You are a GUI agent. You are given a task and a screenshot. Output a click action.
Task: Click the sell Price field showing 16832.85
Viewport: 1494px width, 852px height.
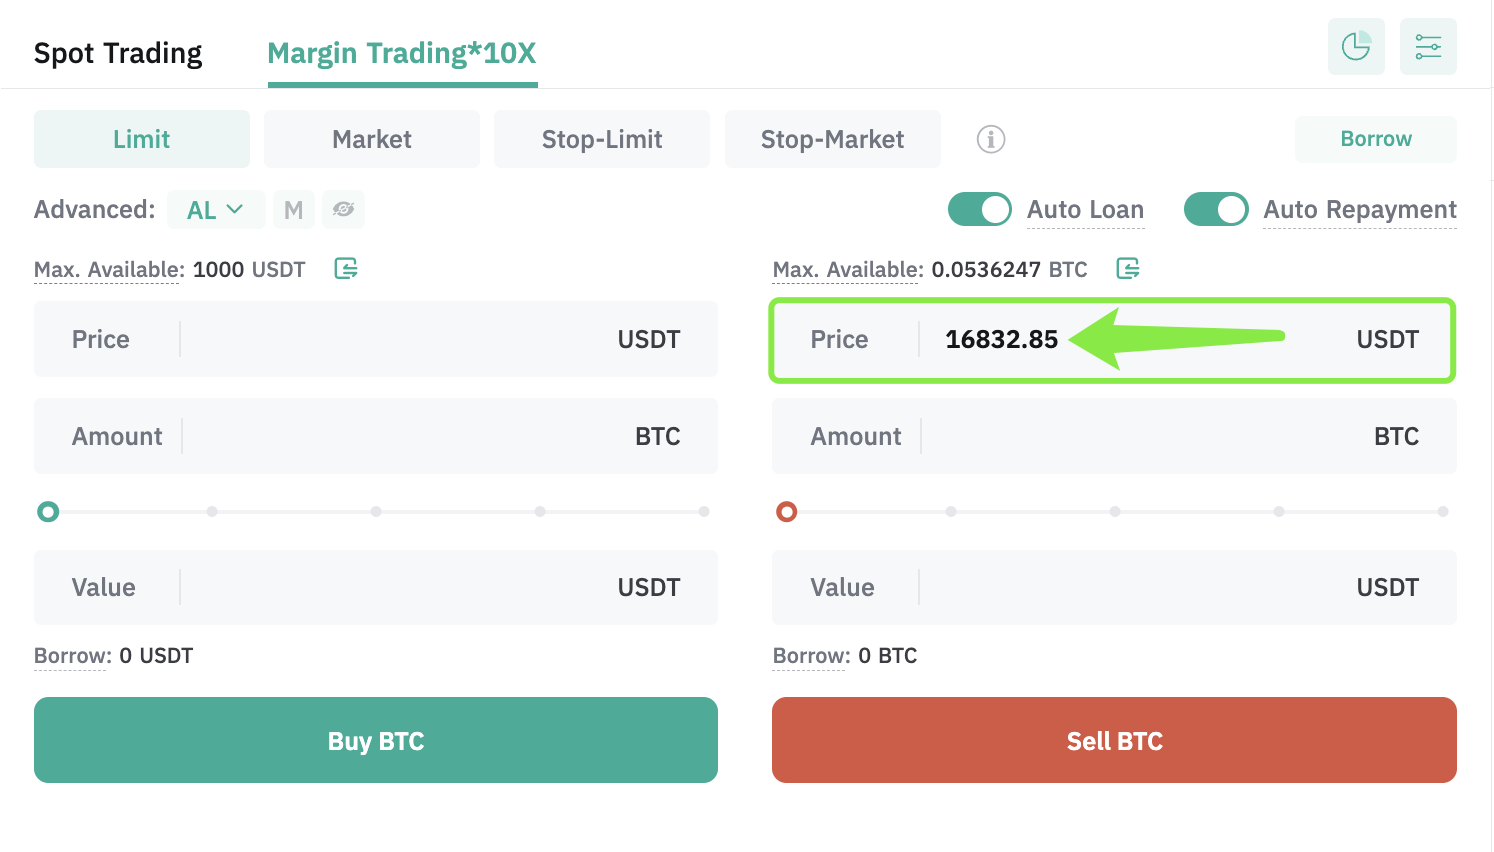coord(1114,339)
